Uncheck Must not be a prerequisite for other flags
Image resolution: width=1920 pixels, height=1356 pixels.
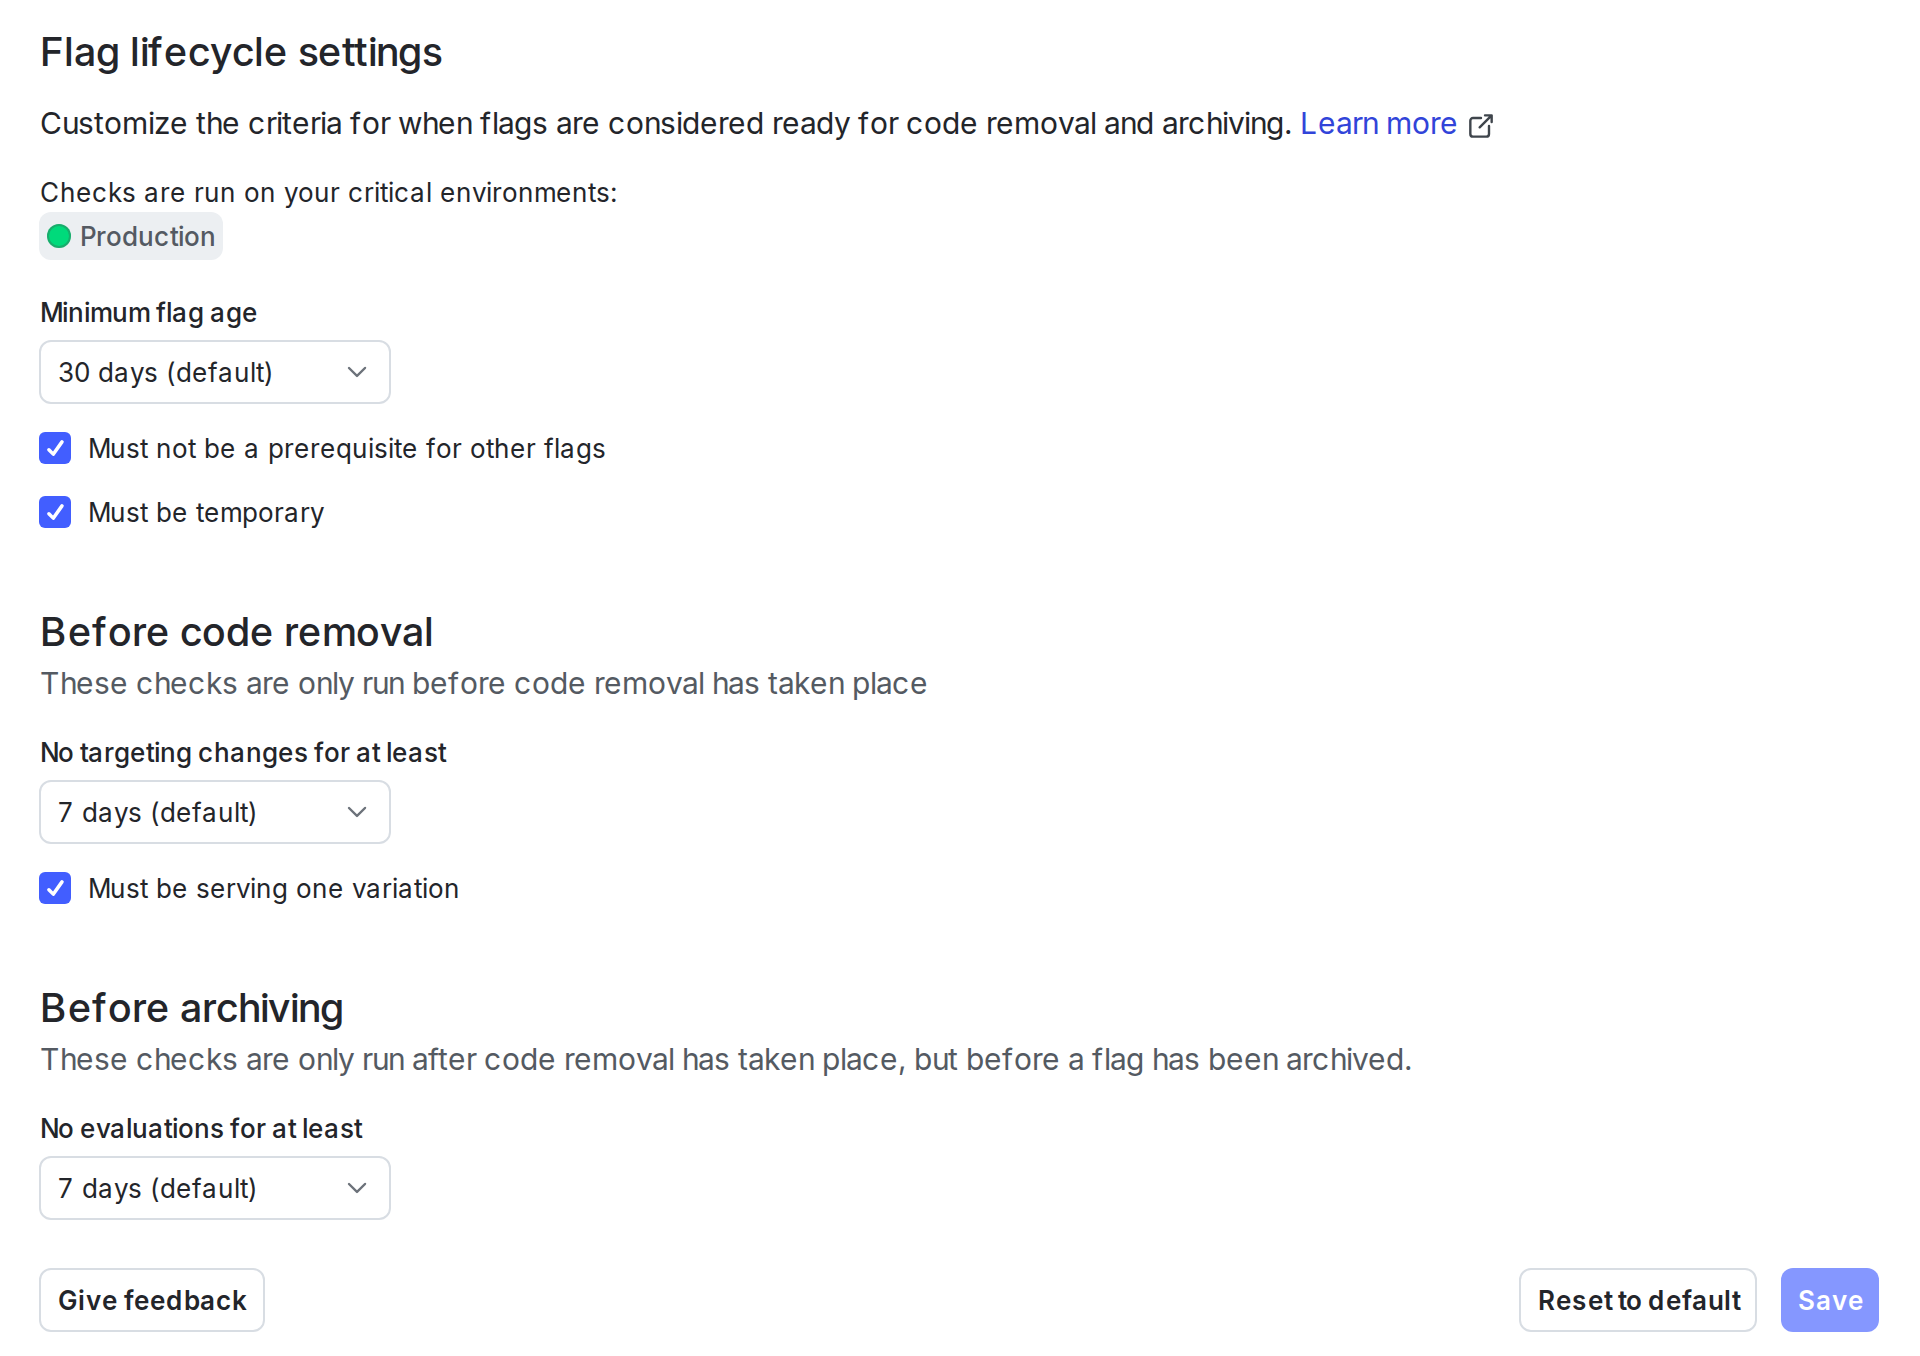(55, 448)
